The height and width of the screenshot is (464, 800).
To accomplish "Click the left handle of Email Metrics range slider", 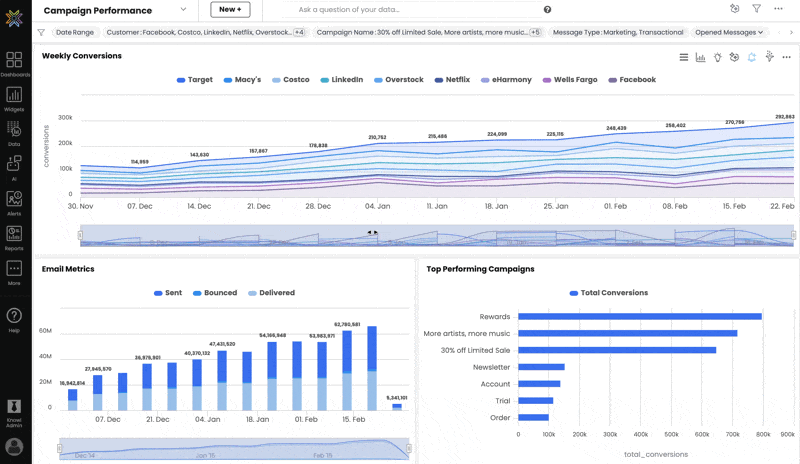I will point(60,448).
